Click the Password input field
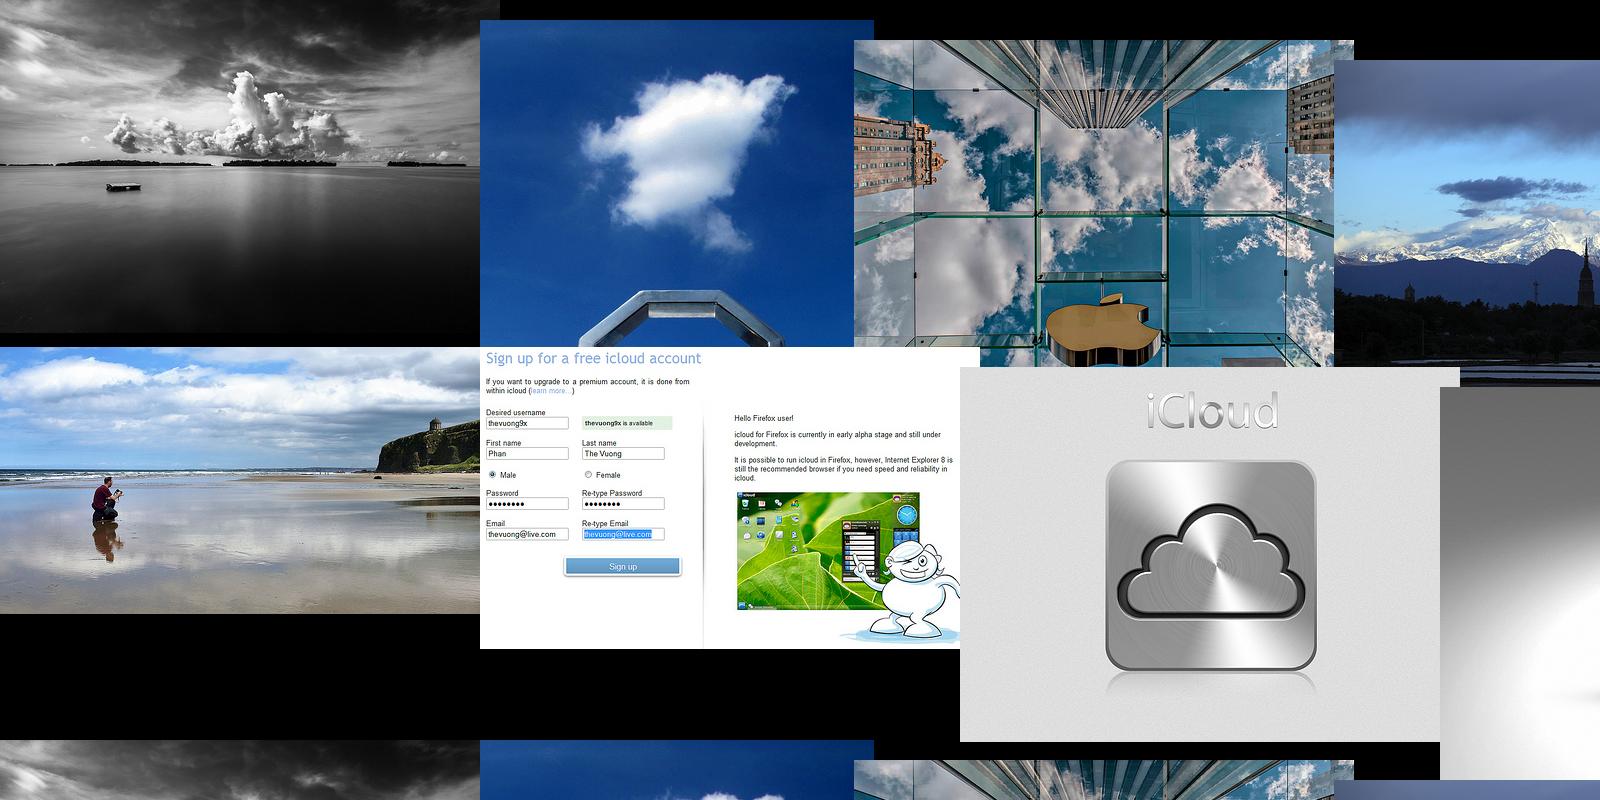 coord(527,504)
